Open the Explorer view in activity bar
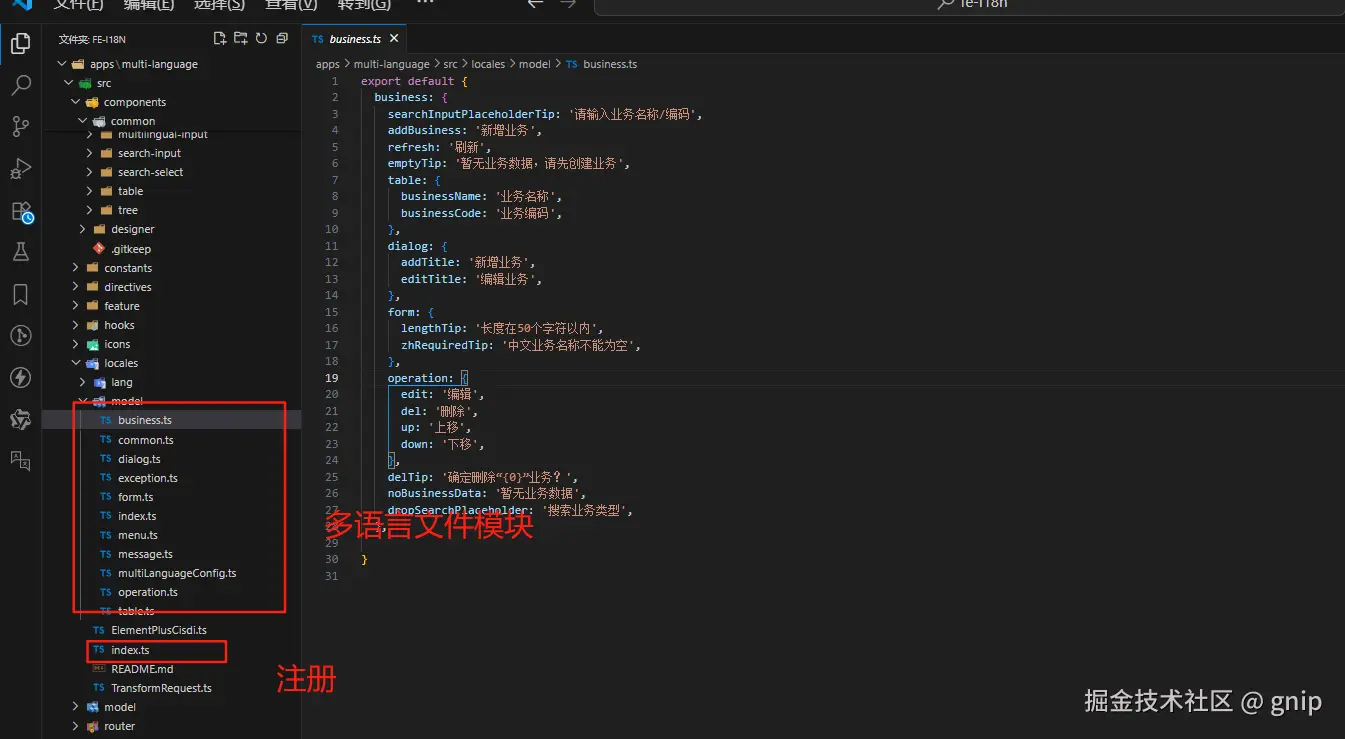 [x=20, y=44]
